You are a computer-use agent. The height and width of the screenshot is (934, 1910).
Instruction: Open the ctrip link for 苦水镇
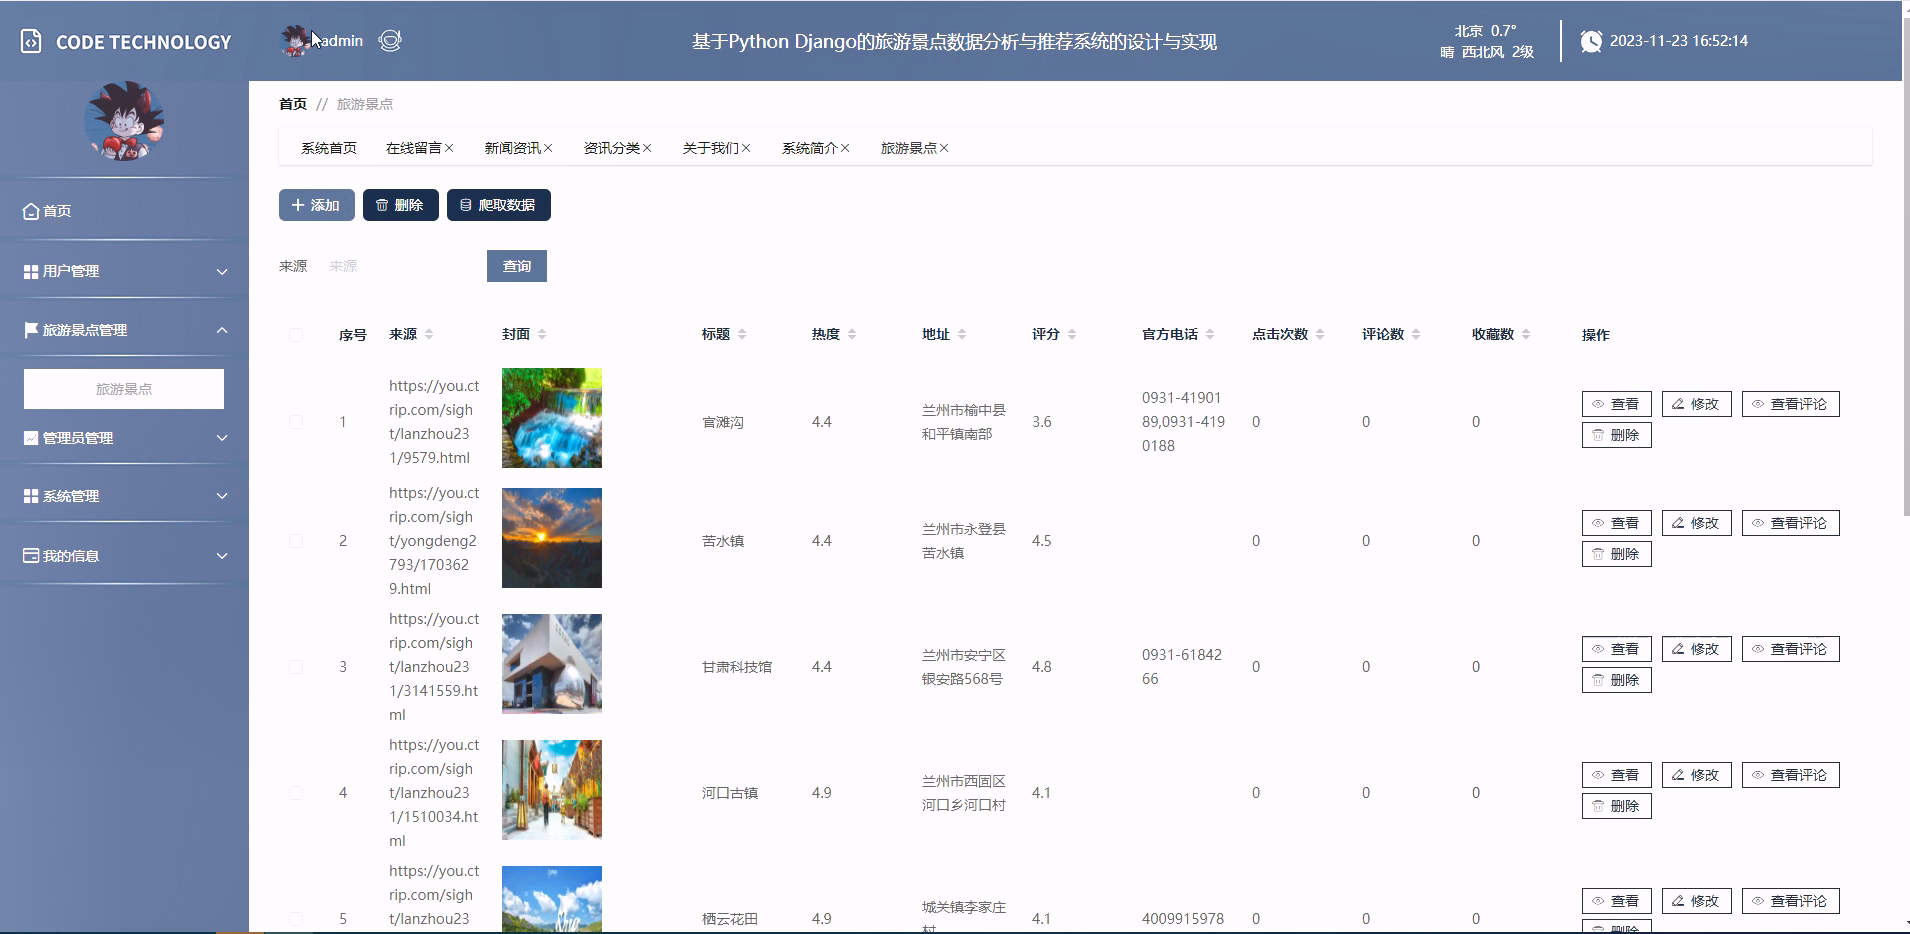pos(433,540)
